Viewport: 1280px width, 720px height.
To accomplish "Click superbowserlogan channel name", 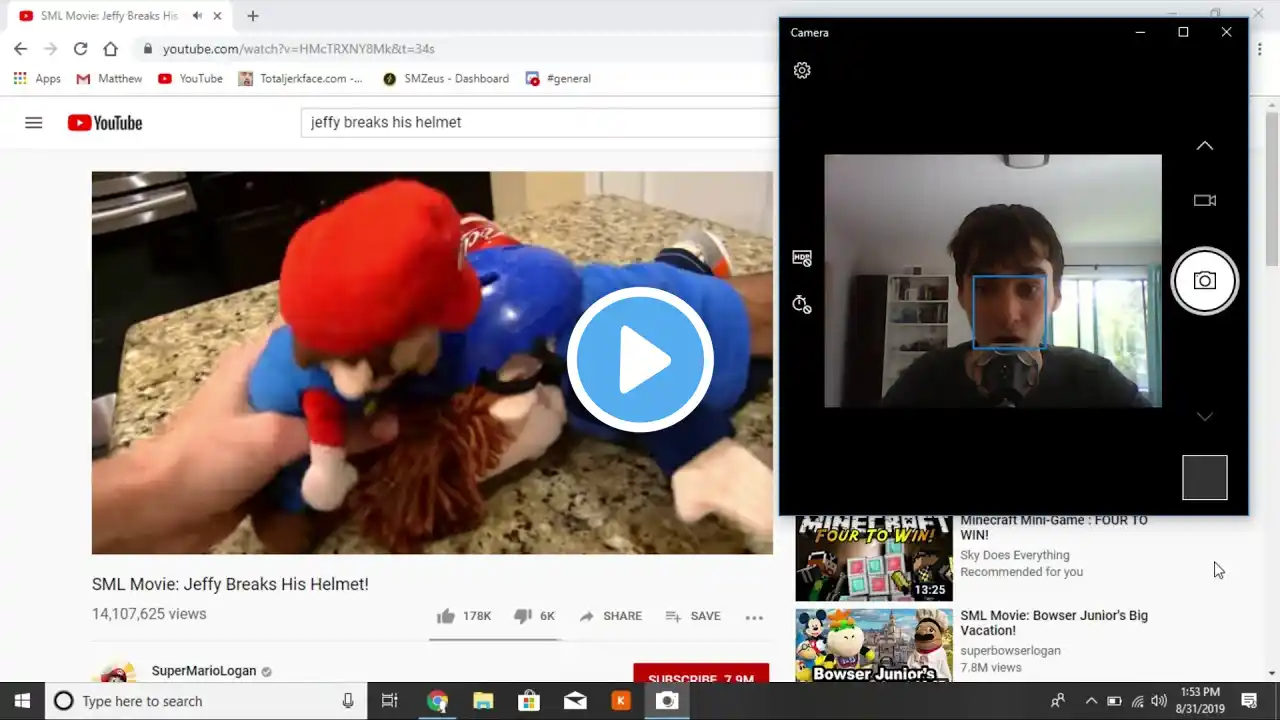I will [x=1010, y=650].
